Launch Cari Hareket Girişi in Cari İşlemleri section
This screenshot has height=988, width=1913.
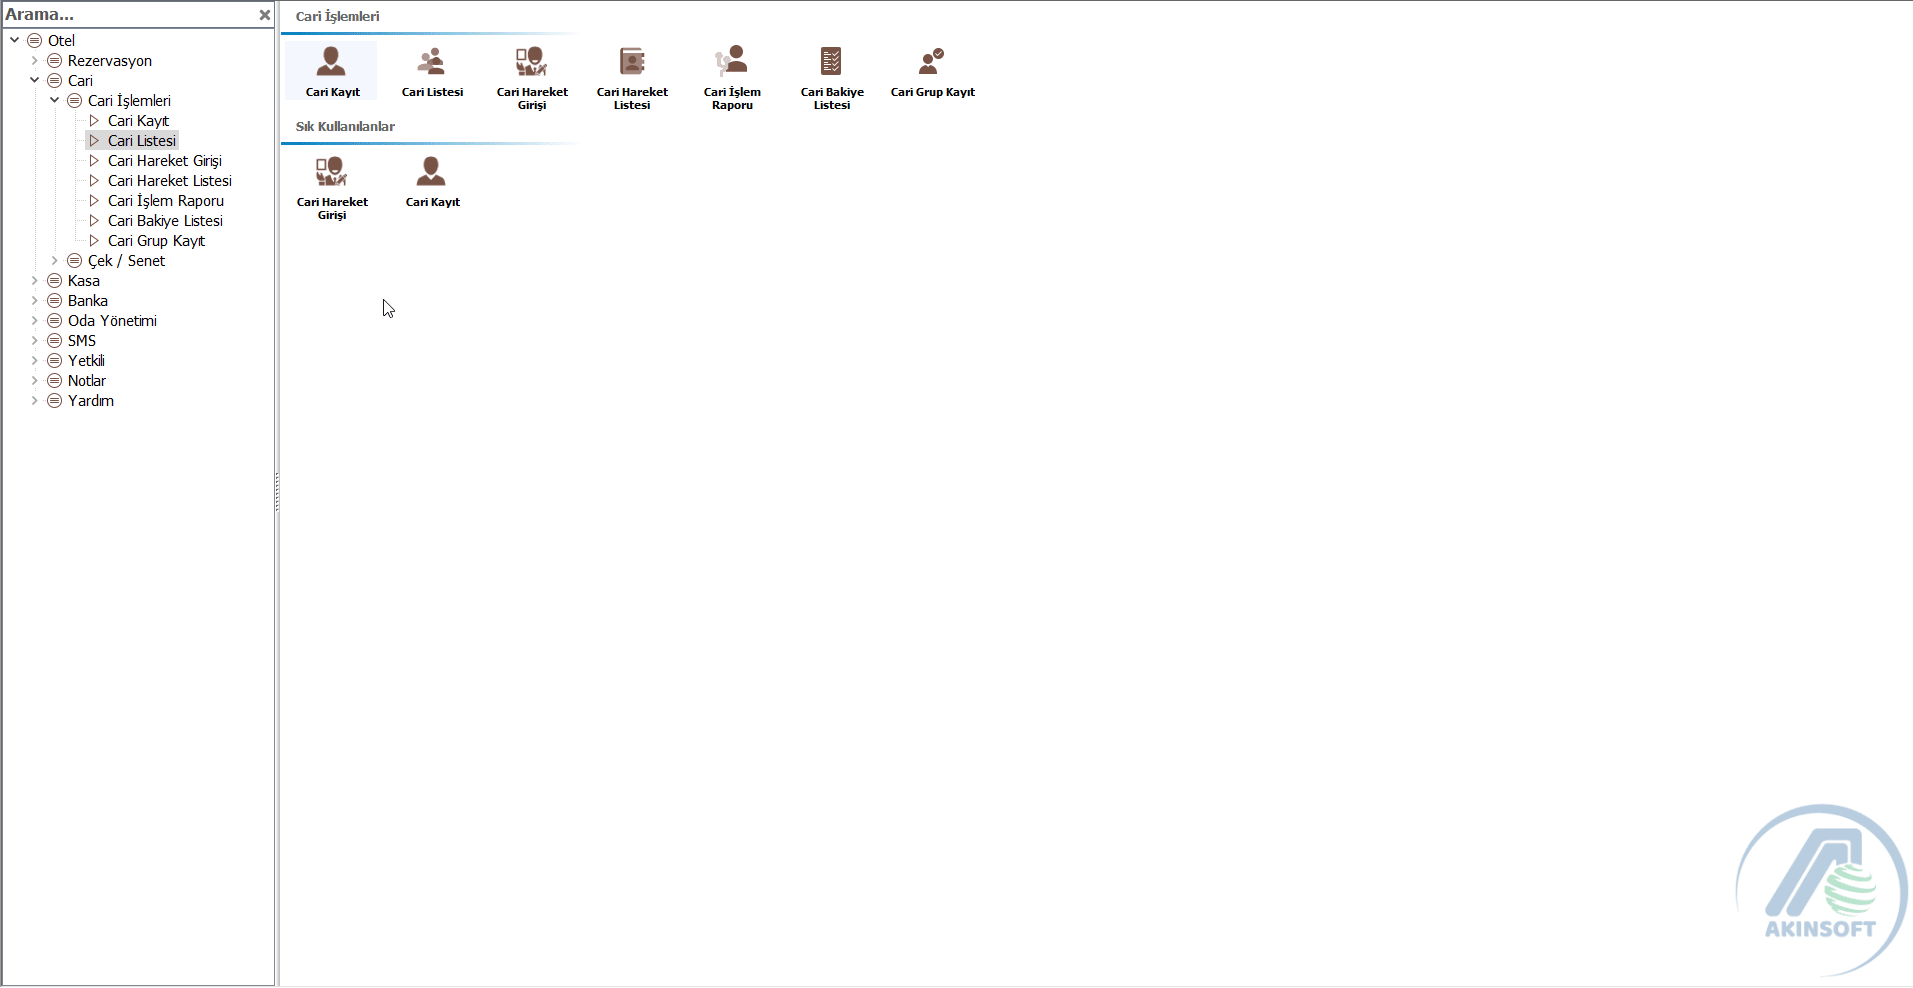532,77
